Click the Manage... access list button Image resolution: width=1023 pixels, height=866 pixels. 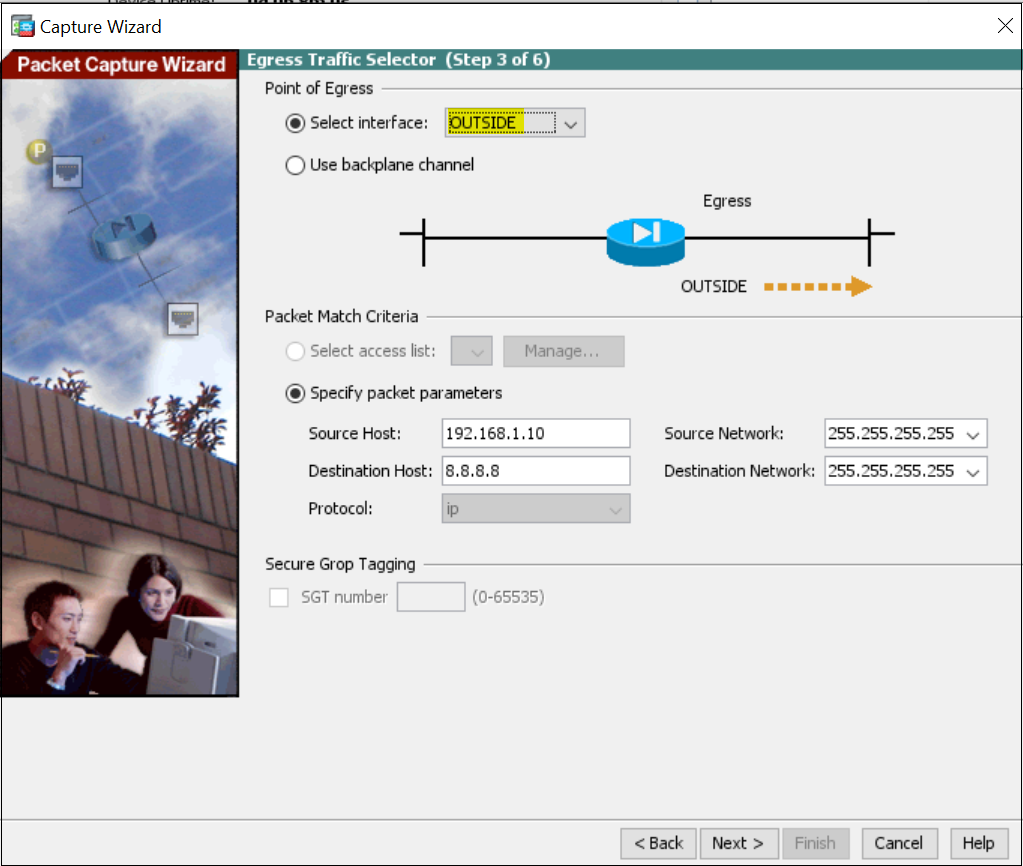click(x=564, y=351)
